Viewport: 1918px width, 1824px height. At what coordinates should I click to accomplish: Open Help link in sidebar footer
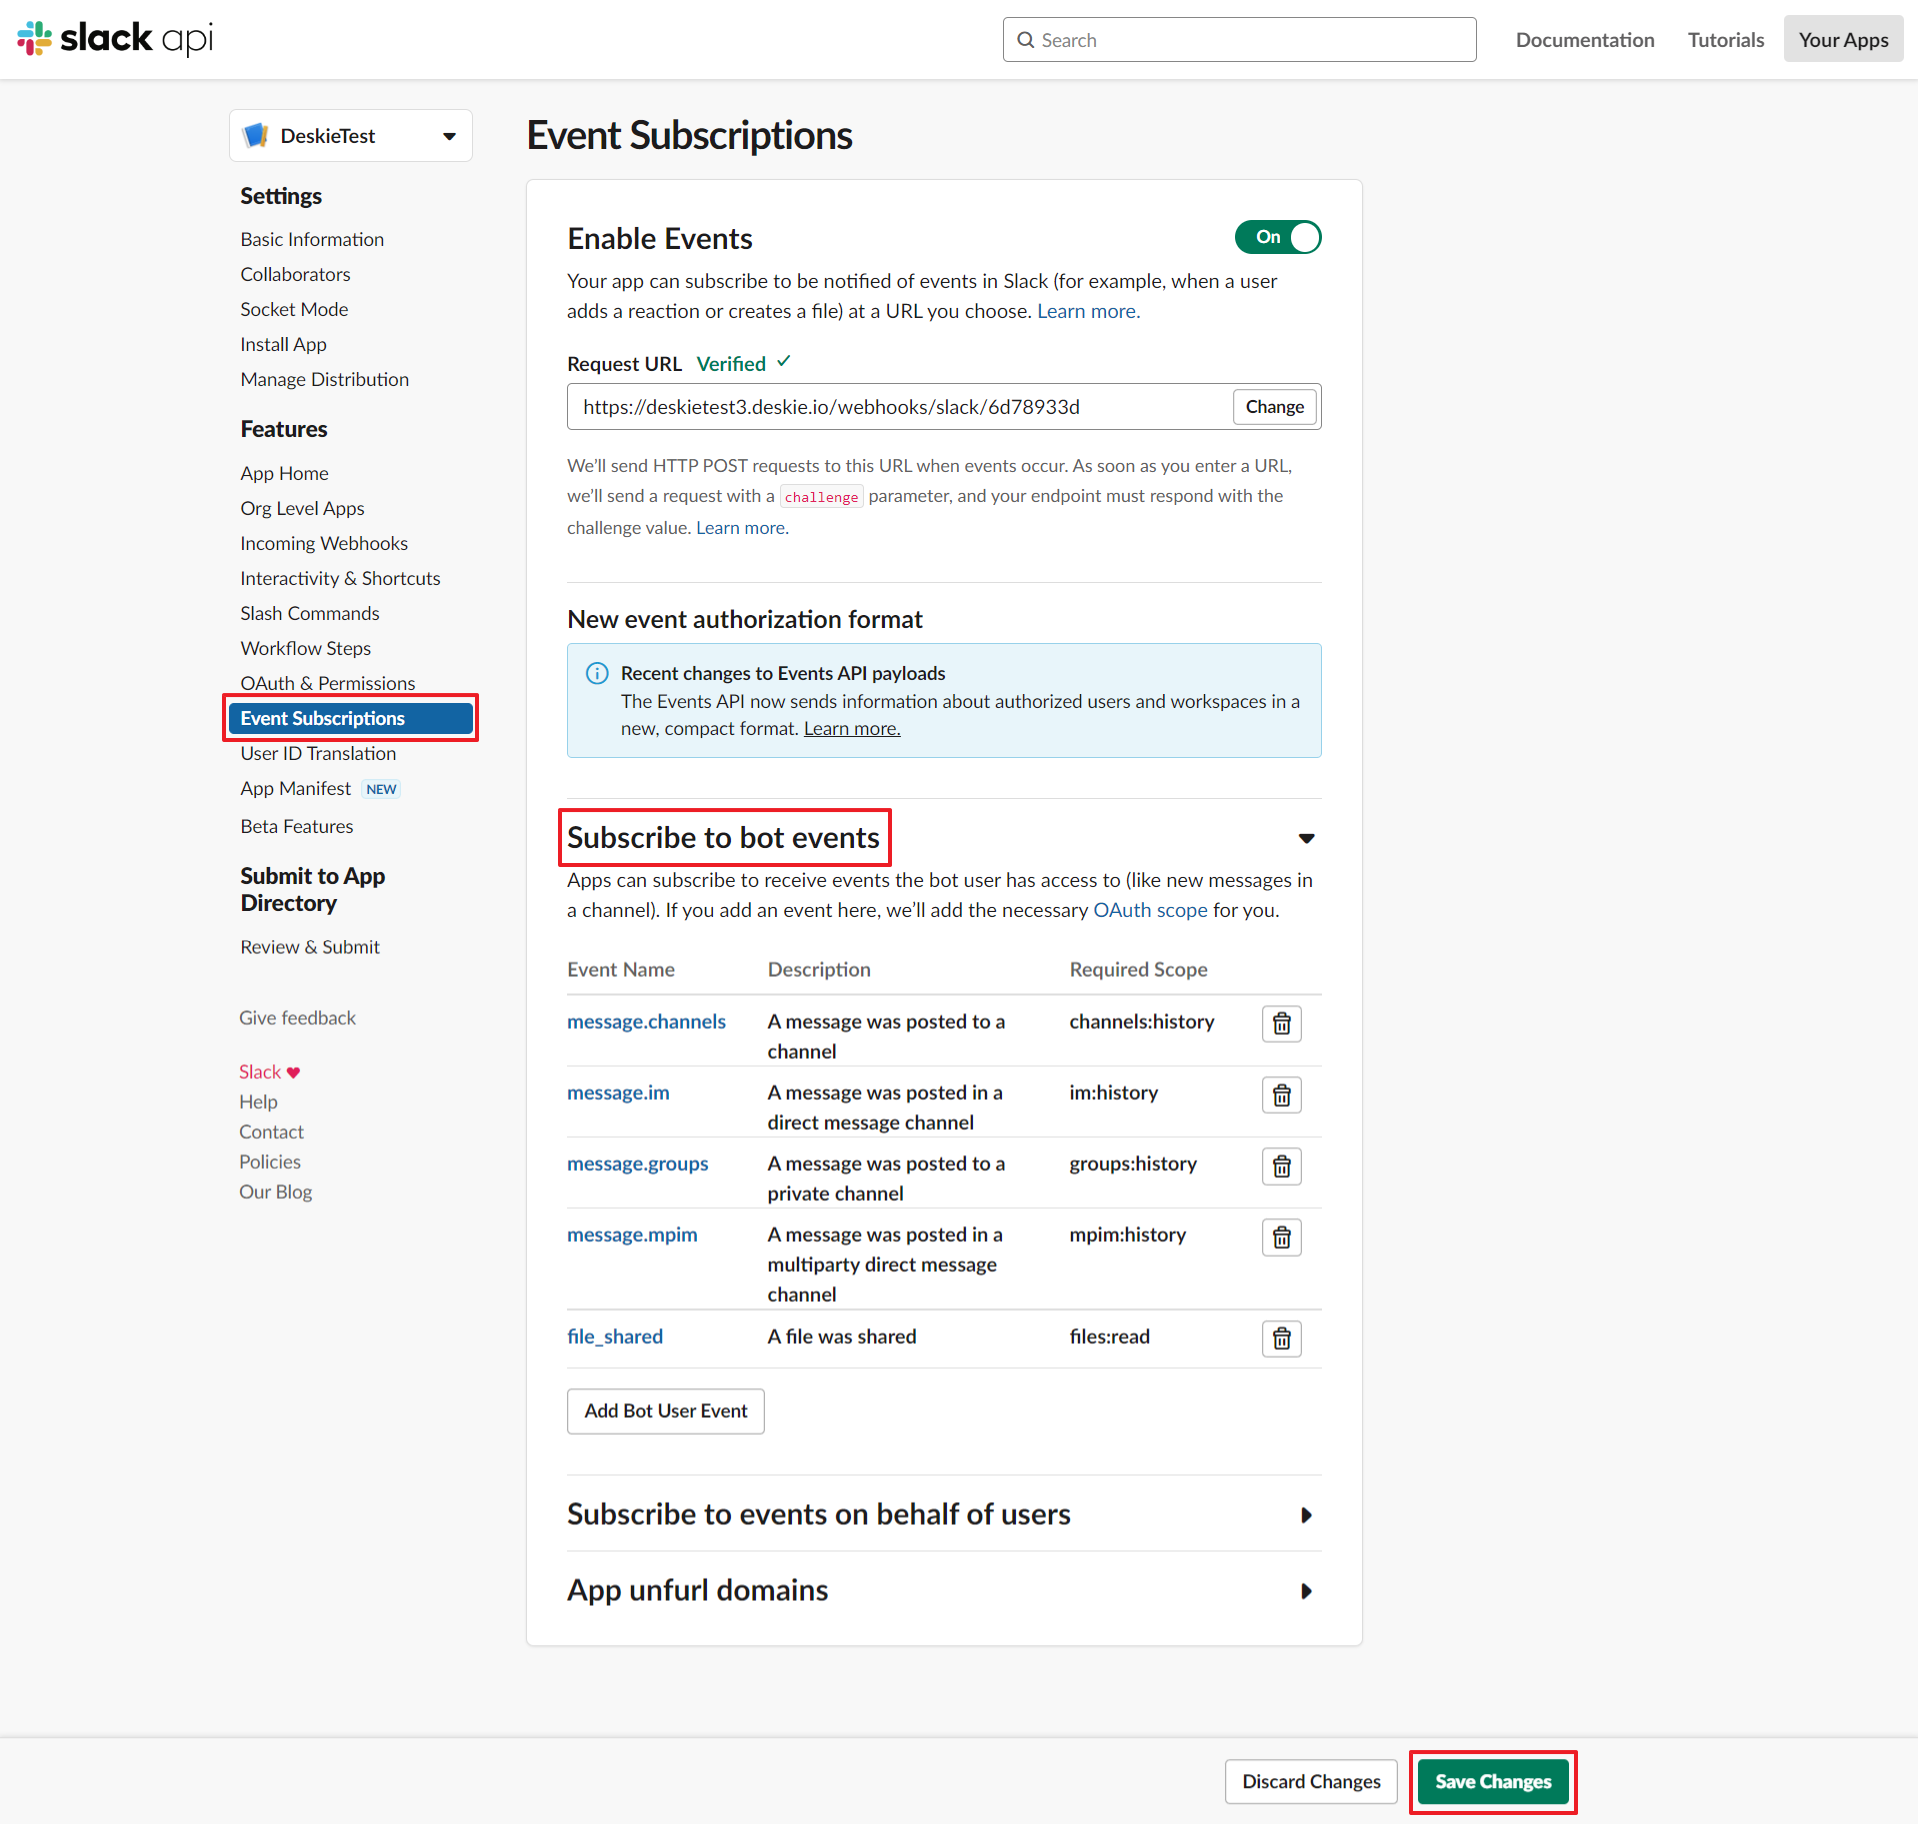click(258, 1102)
